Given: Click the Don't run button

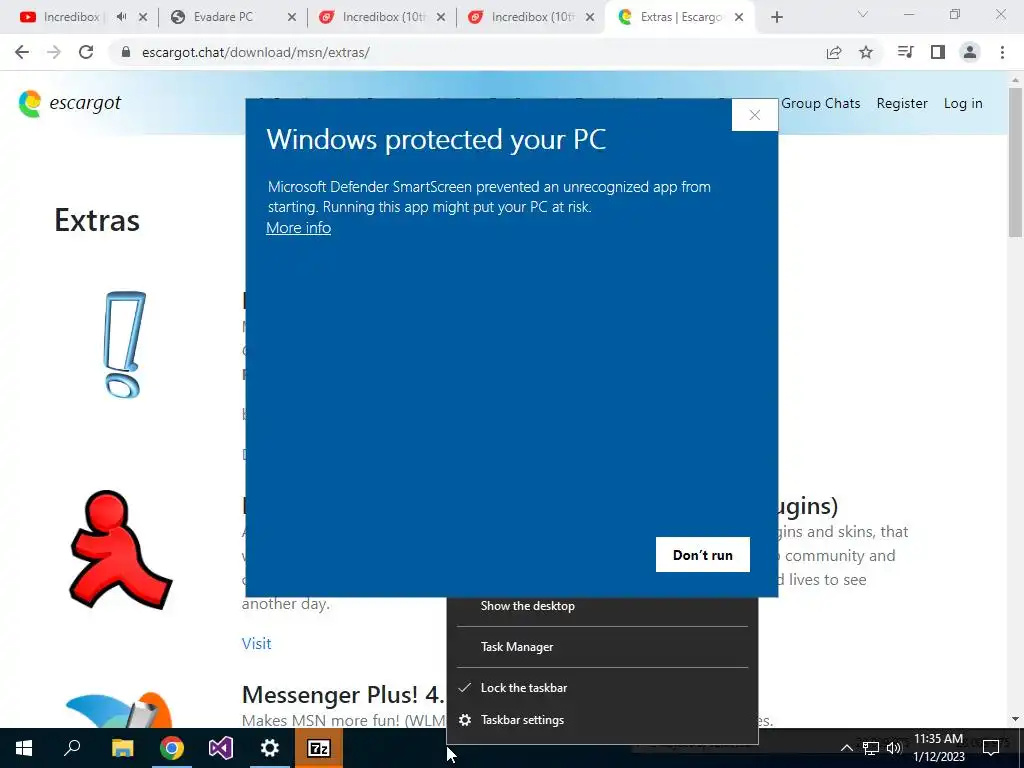Looking at the screenshot, I should (x=703, y=554).
